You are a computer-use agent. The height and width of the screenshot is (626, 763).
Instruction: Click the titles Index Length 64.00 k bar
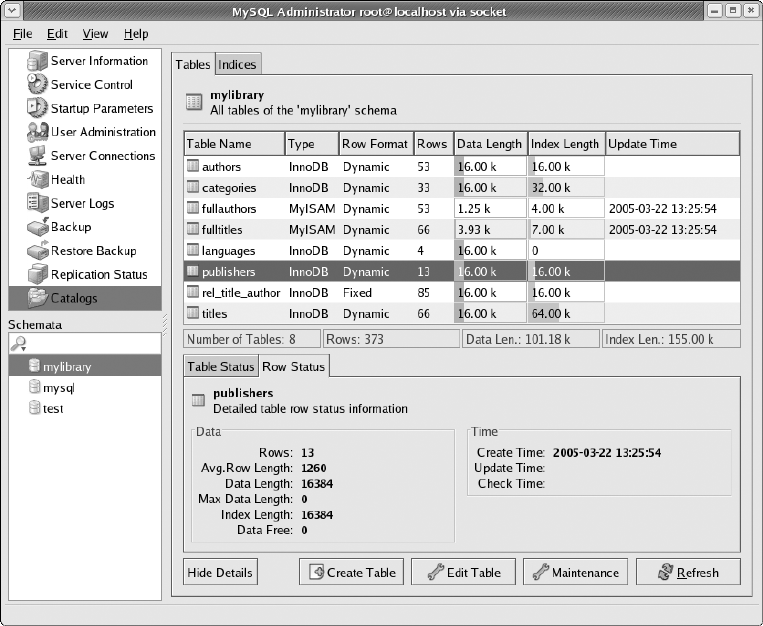point(566,313)
